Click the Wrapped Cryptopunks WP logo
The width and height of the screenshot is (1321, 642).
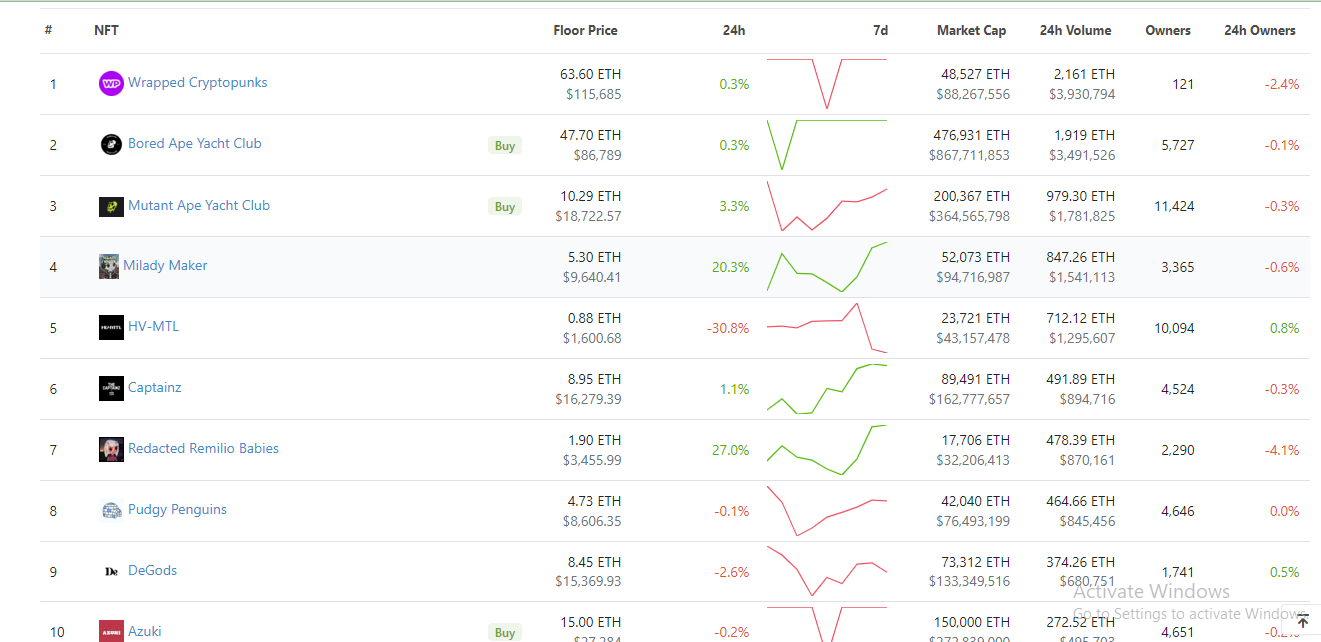(111, 83)
